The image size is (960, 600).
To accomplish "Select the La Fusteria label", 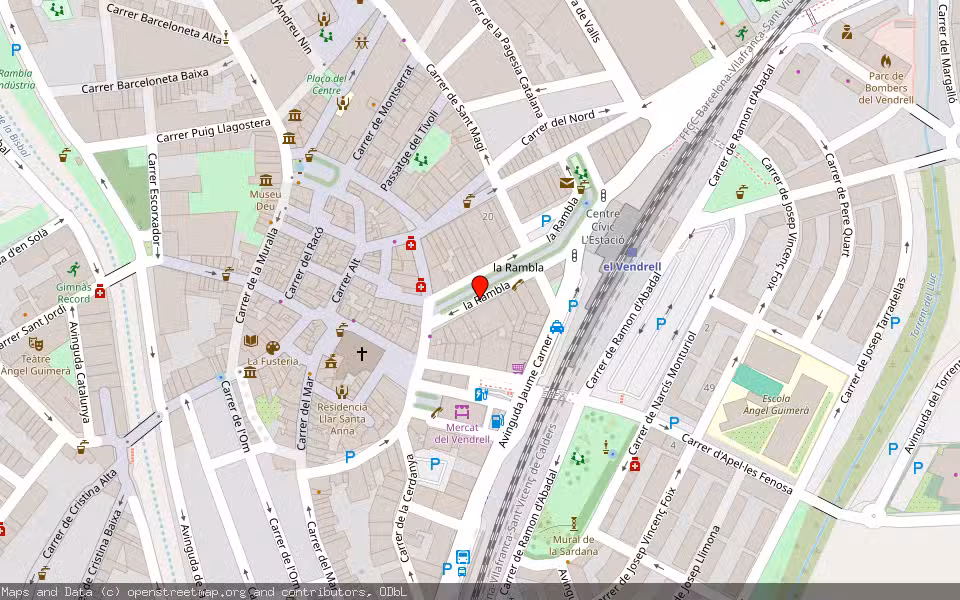I will coord(272,361).
